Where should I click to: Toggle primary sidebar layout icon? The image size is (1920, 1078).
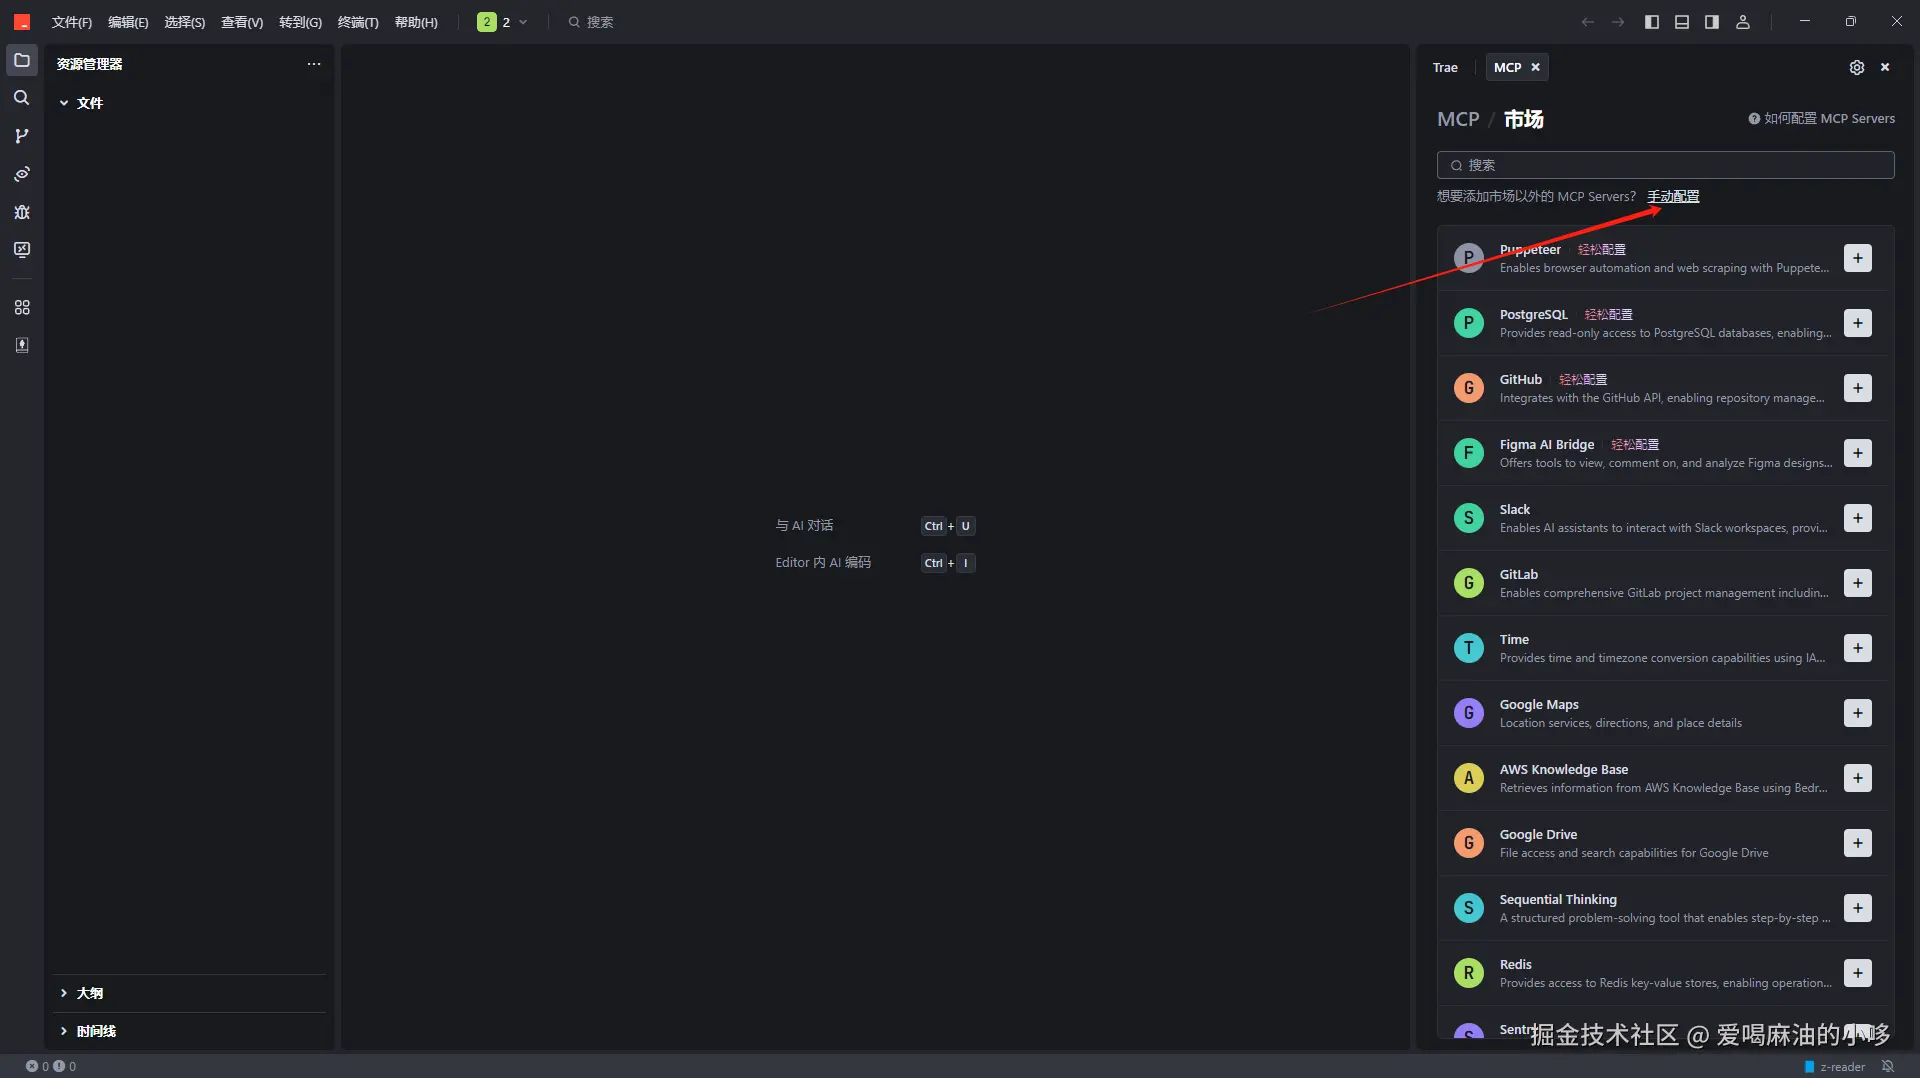pos(1651,22)
